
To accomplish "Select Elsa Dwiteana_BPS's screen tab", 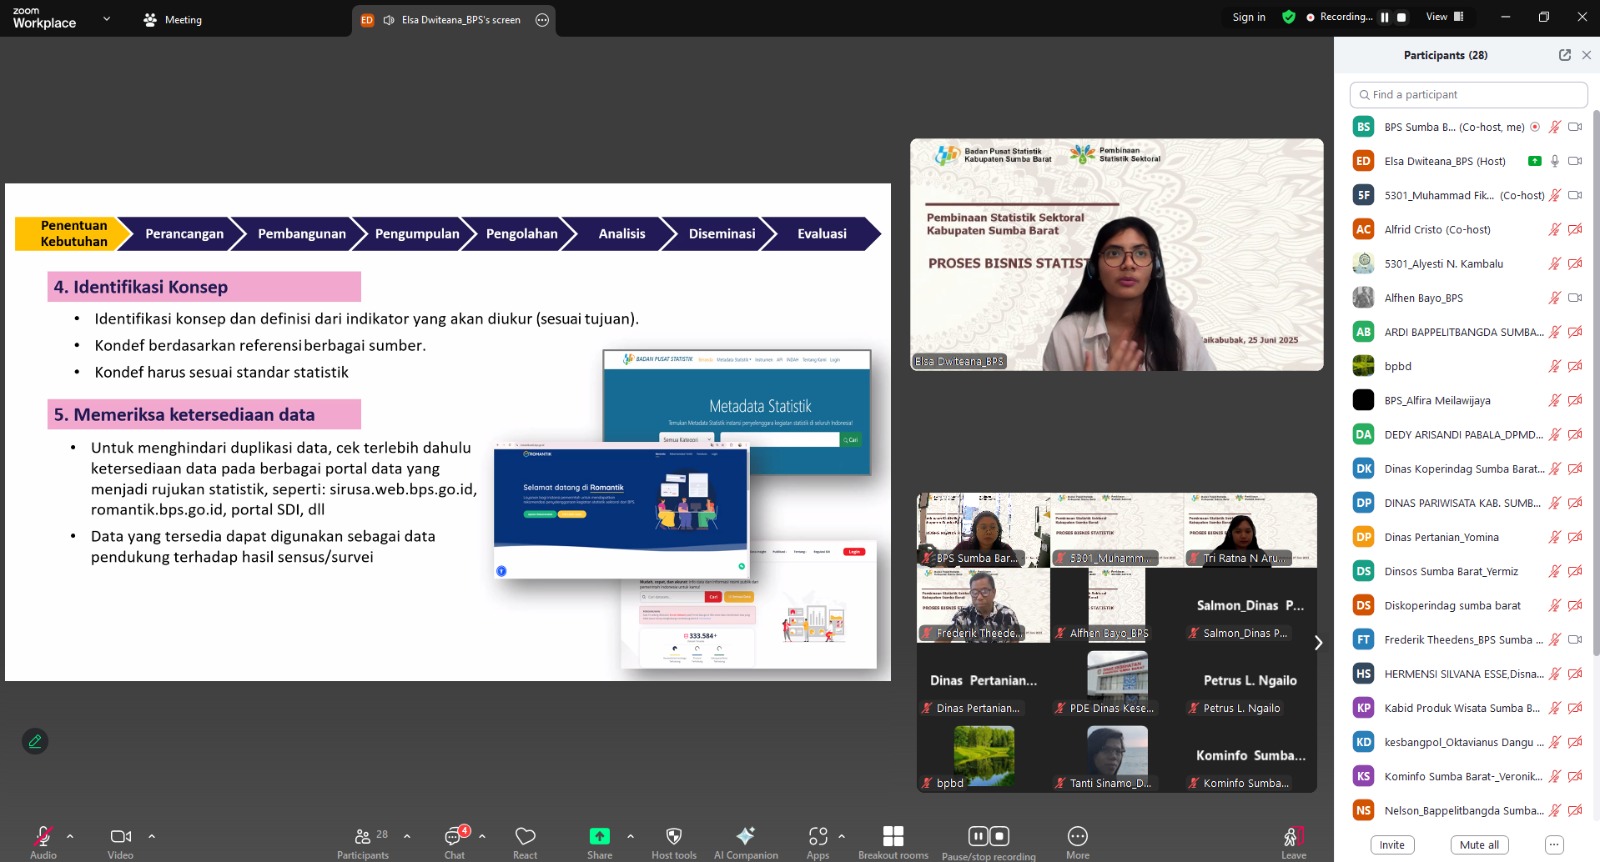I will click(454, 20).
